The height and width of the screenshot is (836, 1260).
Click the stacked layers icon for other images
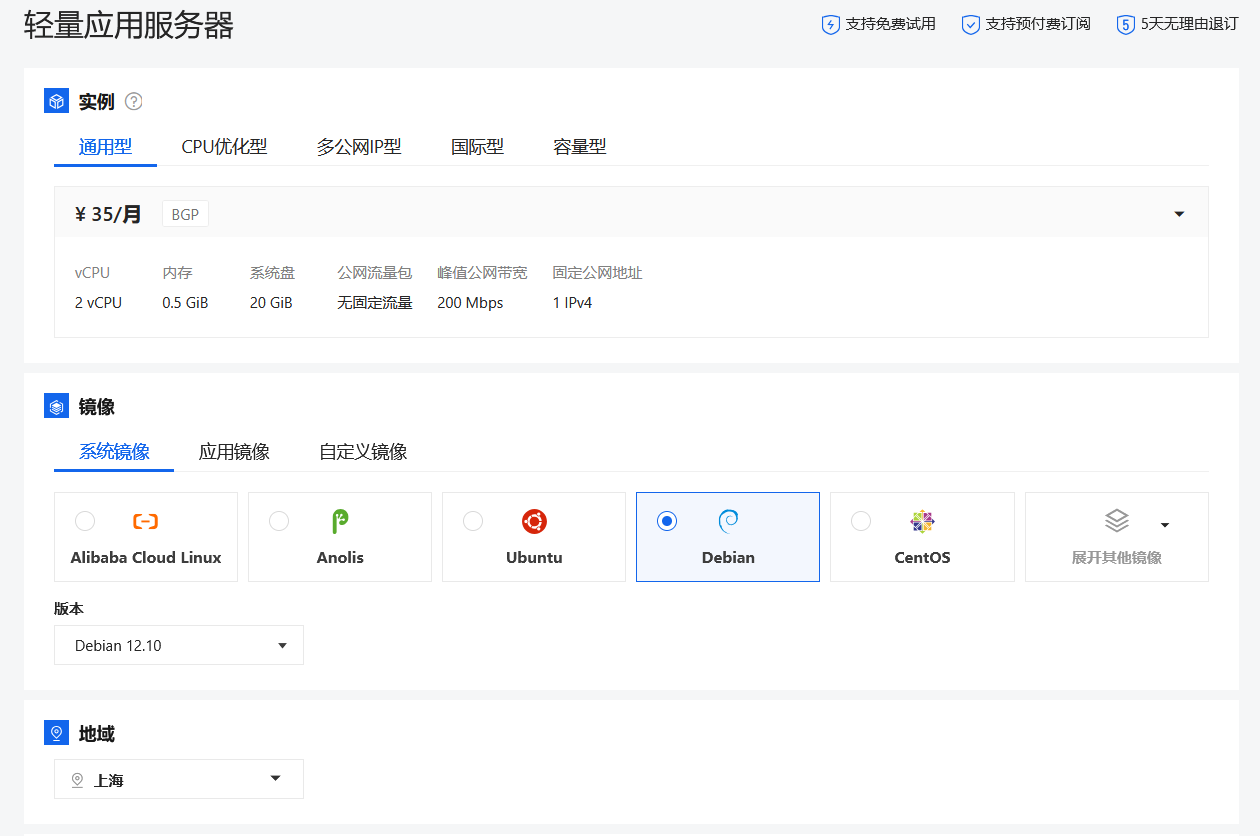click(1117, 521)
